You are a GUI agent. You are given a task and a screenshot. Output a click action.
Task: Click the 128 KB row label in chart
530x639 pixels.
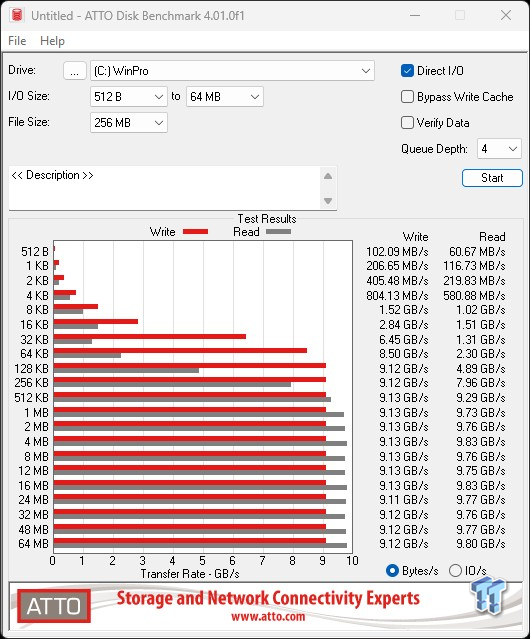[x=31, y=368]
